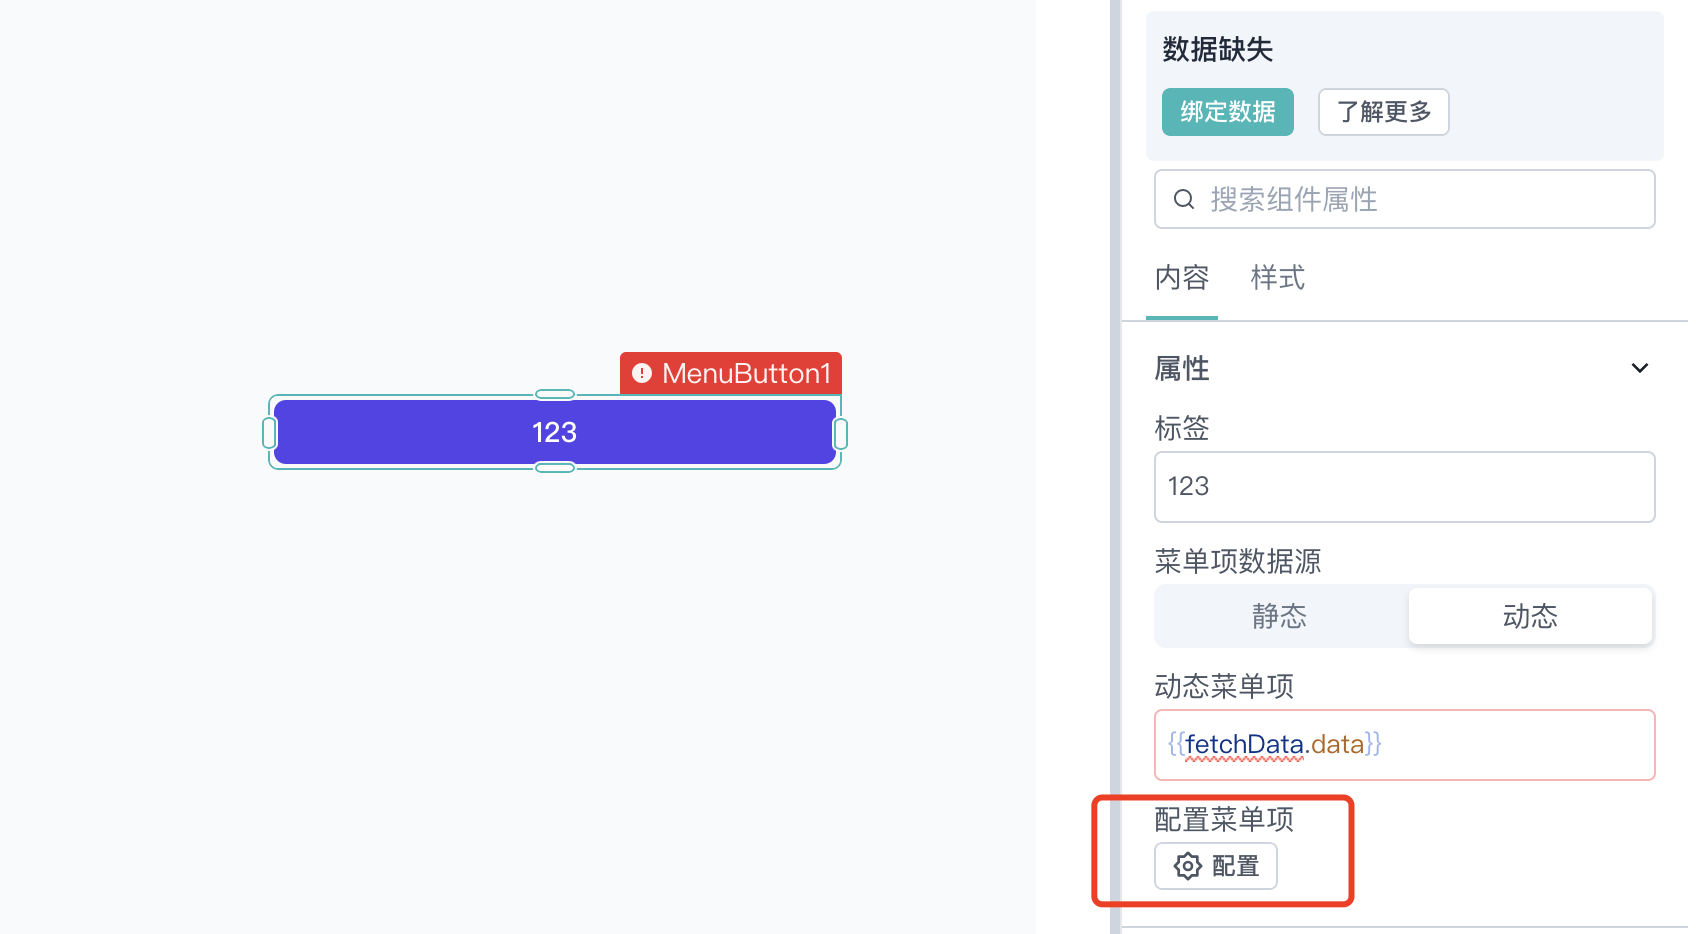Click the MenuButton1 widget name label

(746, 373)
